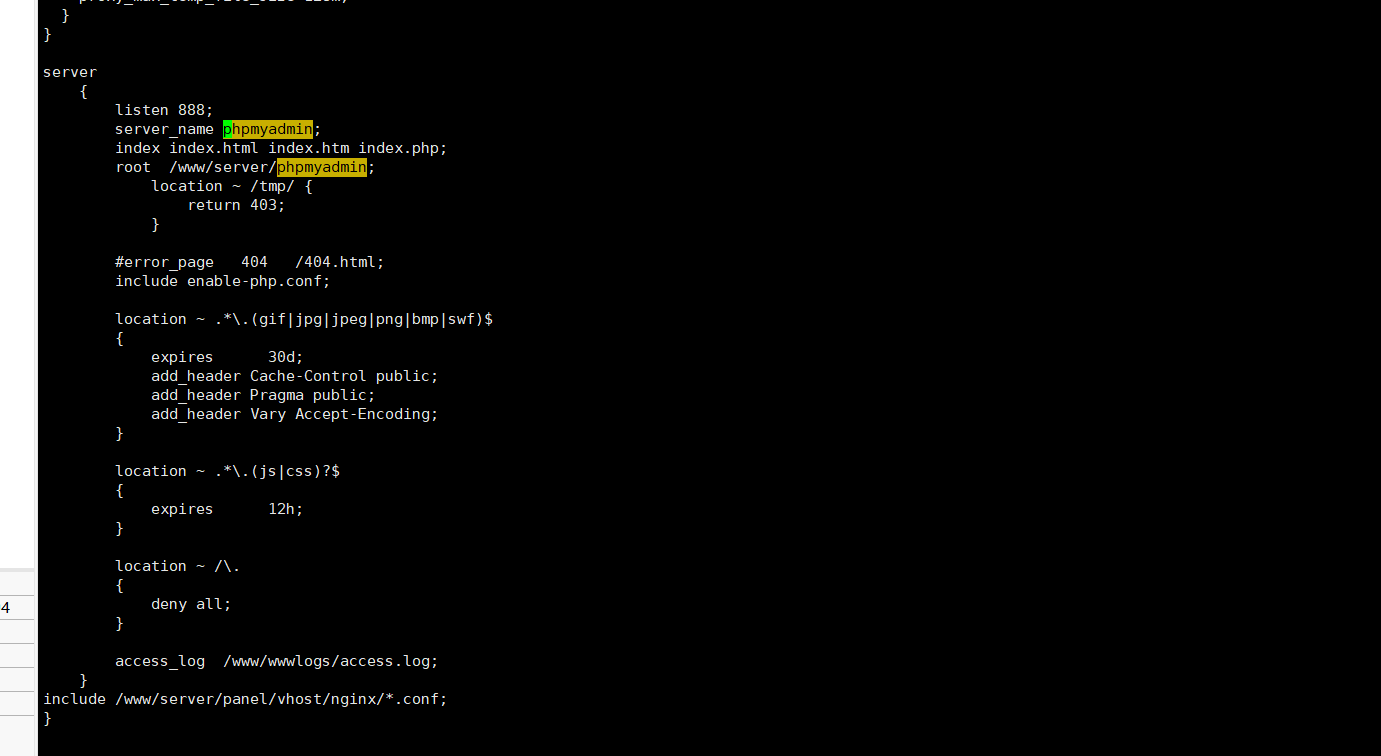The width and height of the screenshot is (1381, 756).
Task: Place cursor on 'listen 888;' line
Action: (164, 110)
